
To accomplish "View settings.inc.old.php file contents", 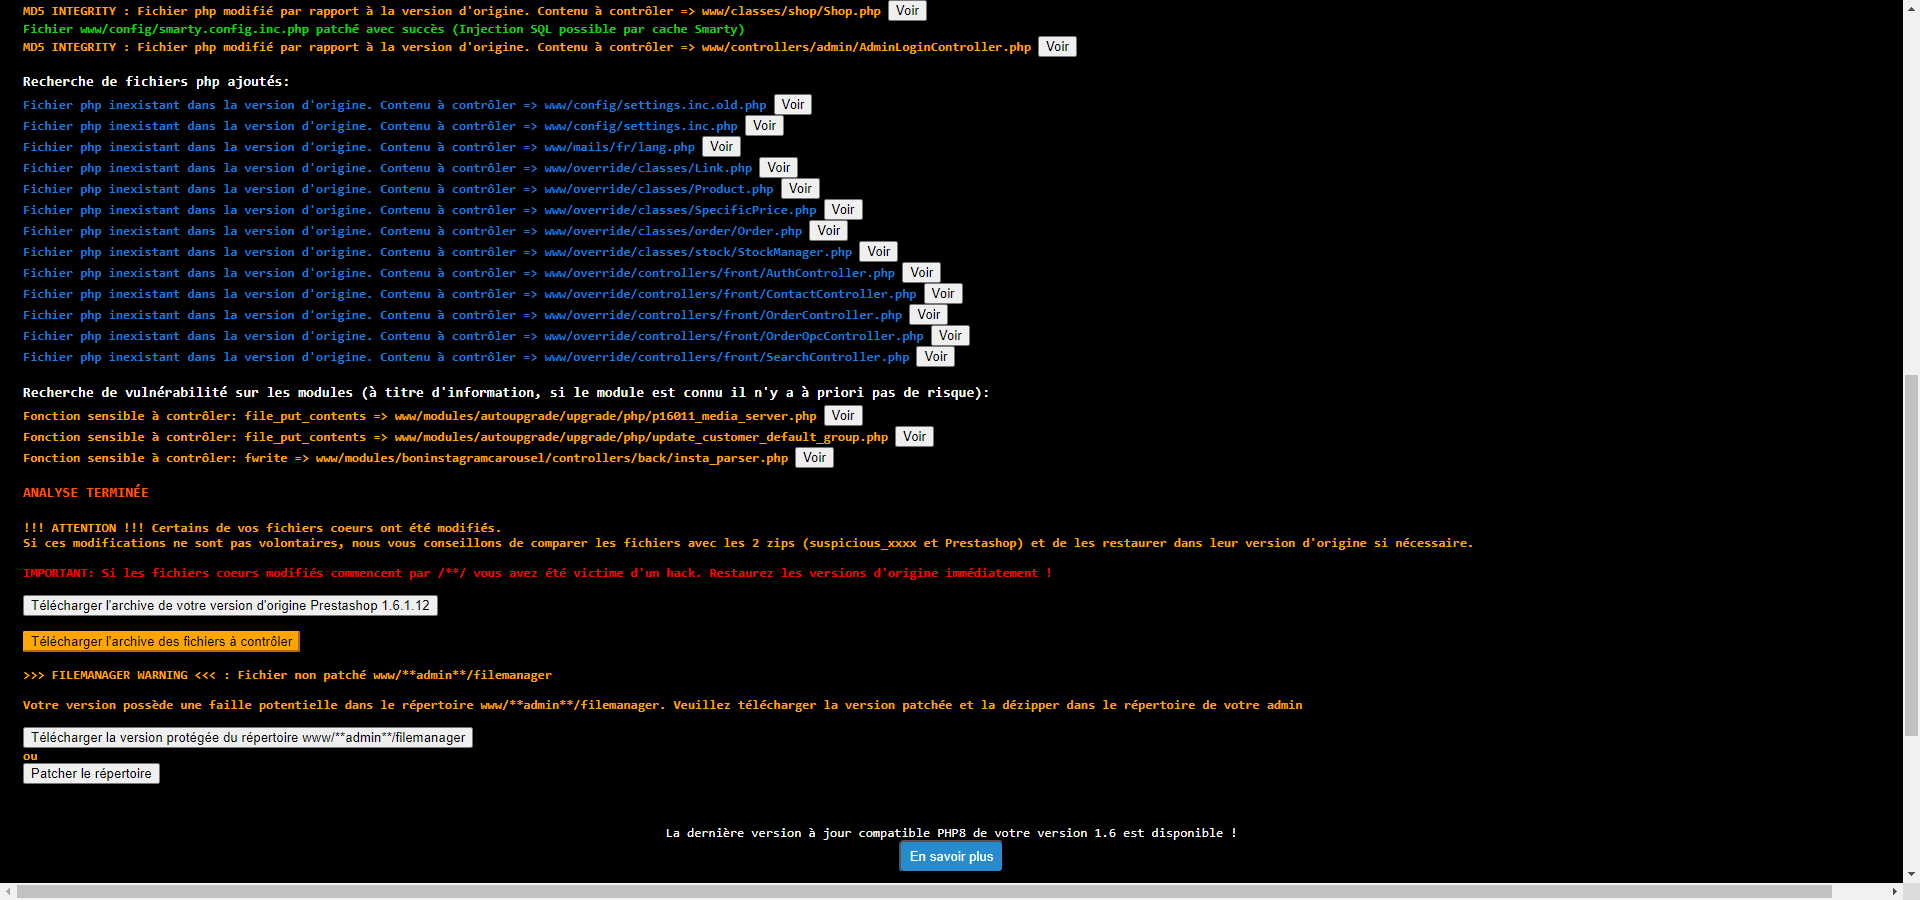I will click(793, 105).
